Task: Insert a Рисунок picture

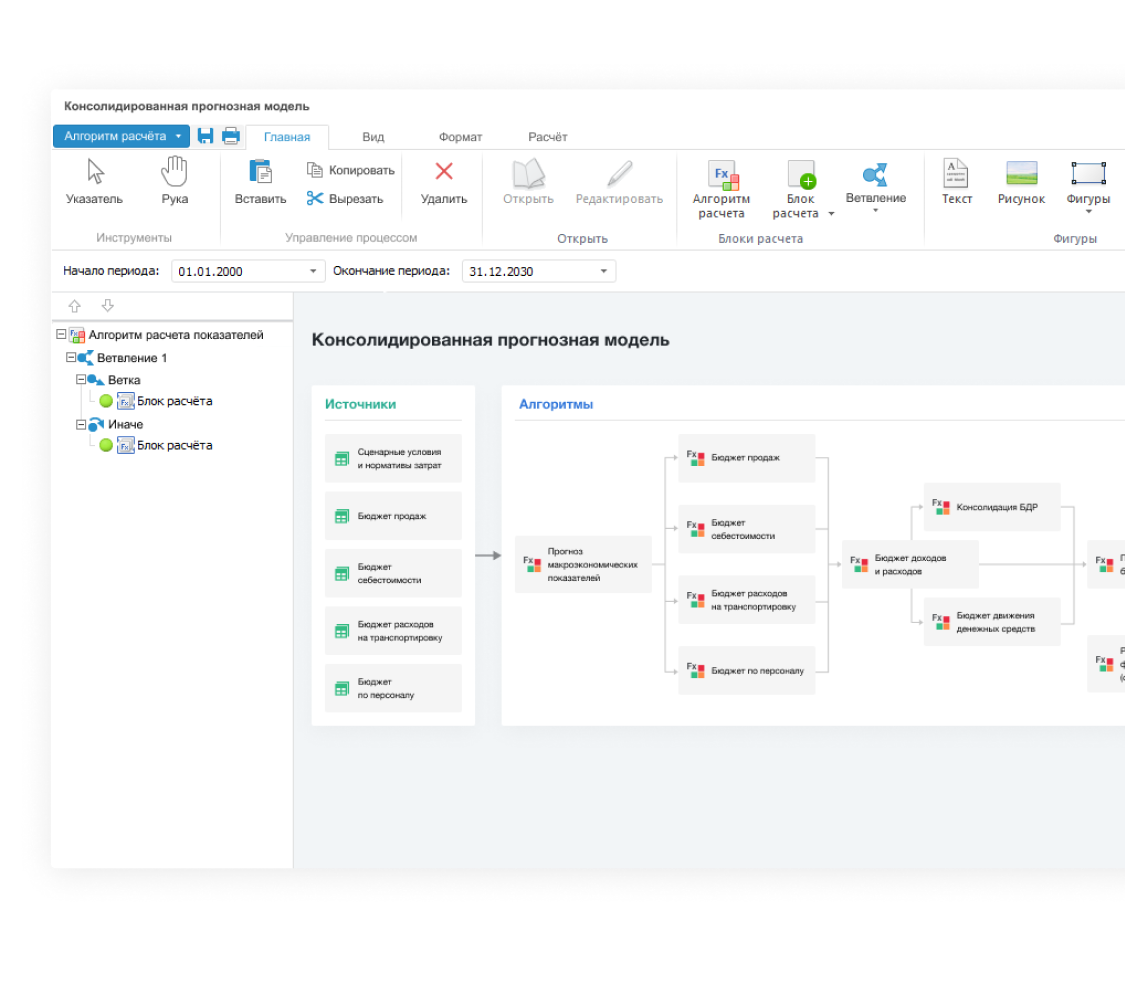Action: pos(1021,182)
